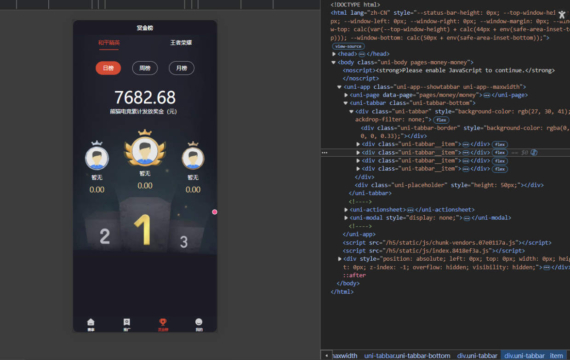Close the DevTools panel with the X
570x360 pixels.
pyautogui.click(x=562, y=15)
